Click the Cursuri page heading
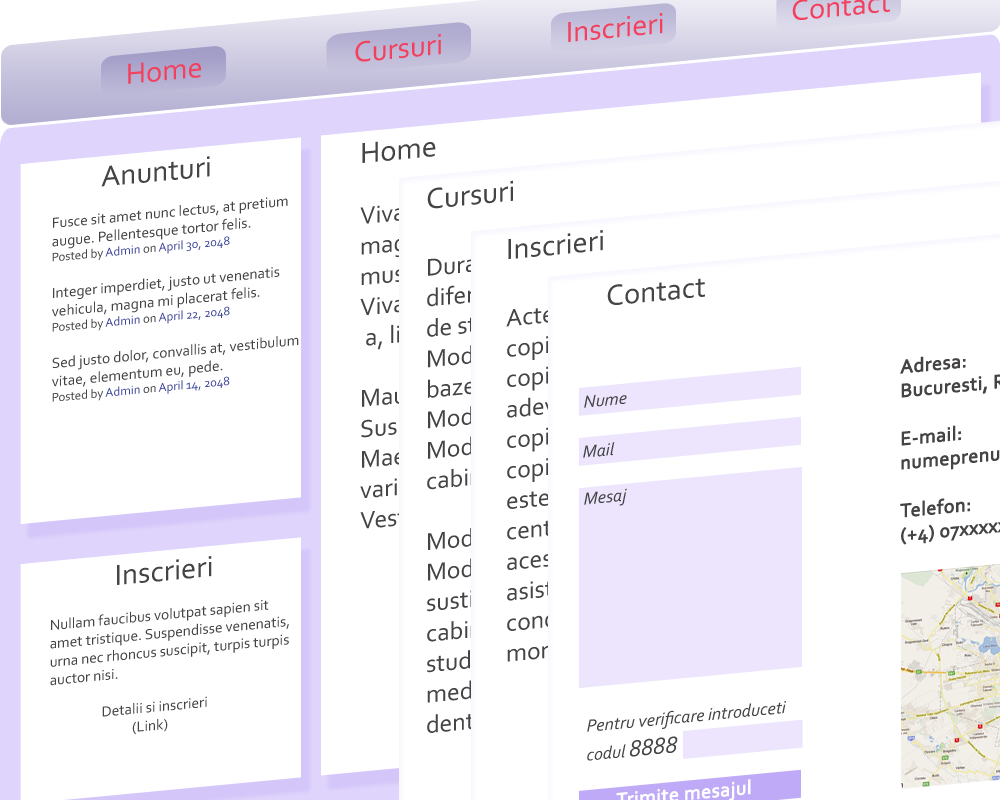Image resolution: width=1000 pixels, height=800 pixels. pos(471,195)
